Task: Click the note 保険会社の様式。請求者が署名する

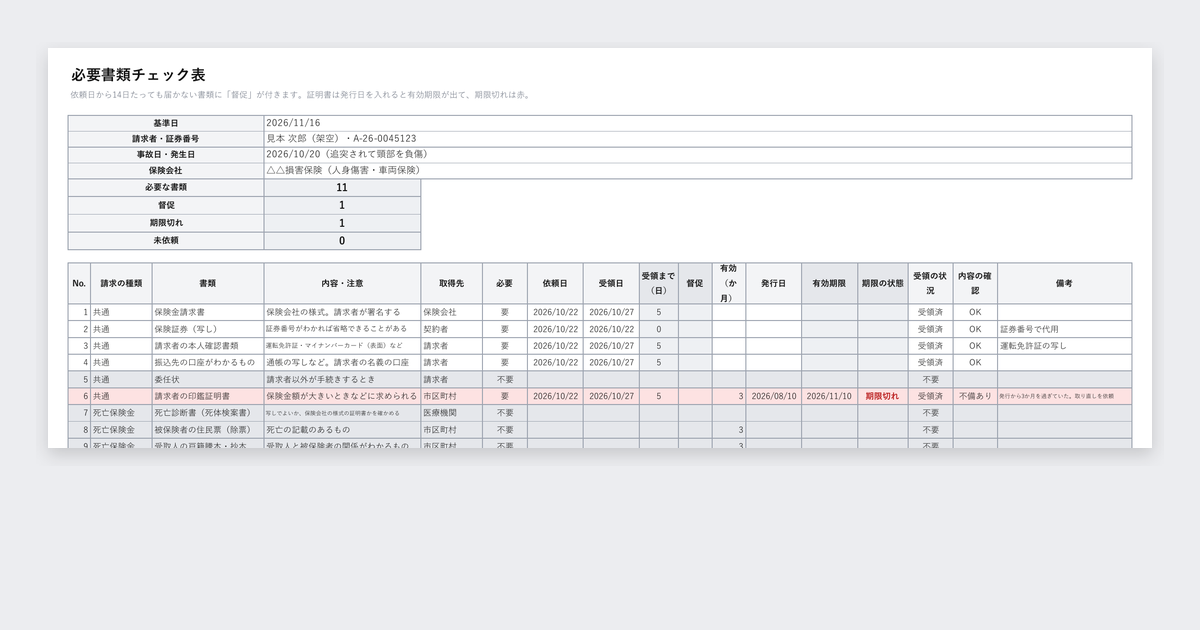Action: (x=342, y=312)
